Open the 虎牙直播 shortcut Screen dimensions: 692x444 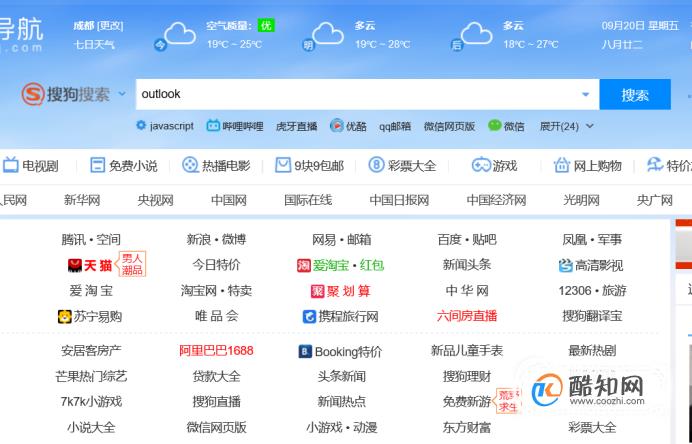point(297,126)
